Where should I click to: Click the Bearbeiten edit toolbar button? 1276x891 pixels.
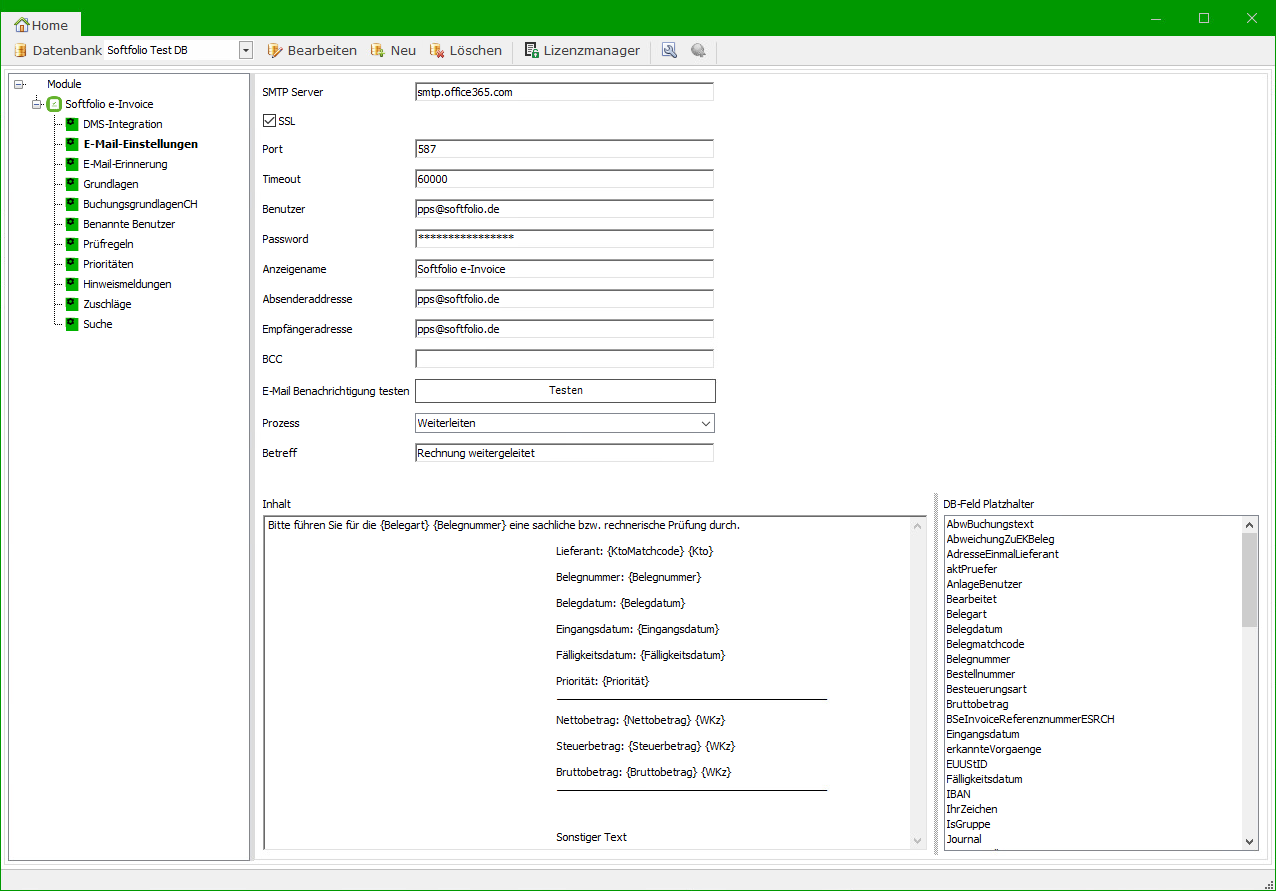312,50
